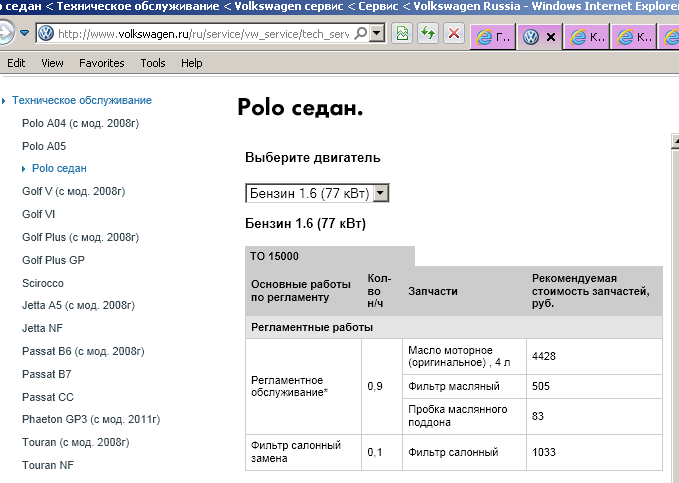Go to the Scirocco maintenance page
Image resolution: width=679 pixels, height=483 pixels.
(42, 283)
